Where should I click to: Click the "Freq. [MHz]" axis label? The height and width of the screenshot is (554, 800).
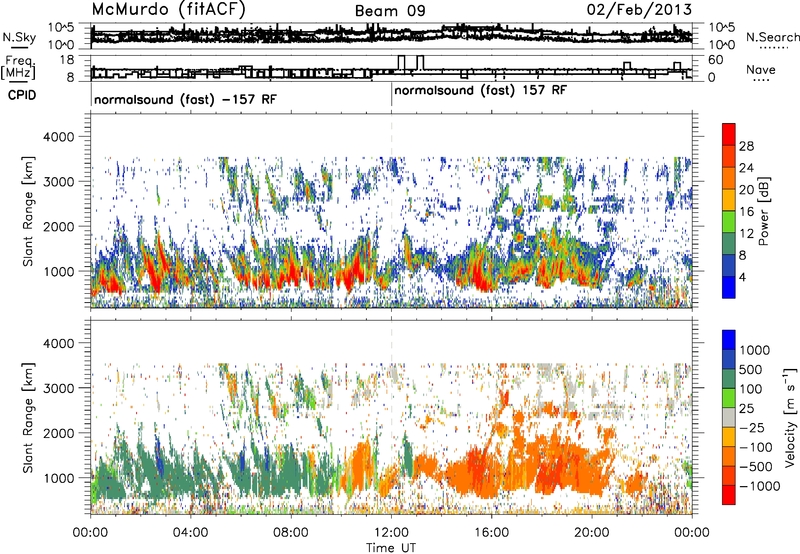pyautogui.click(x=18, y=67)
